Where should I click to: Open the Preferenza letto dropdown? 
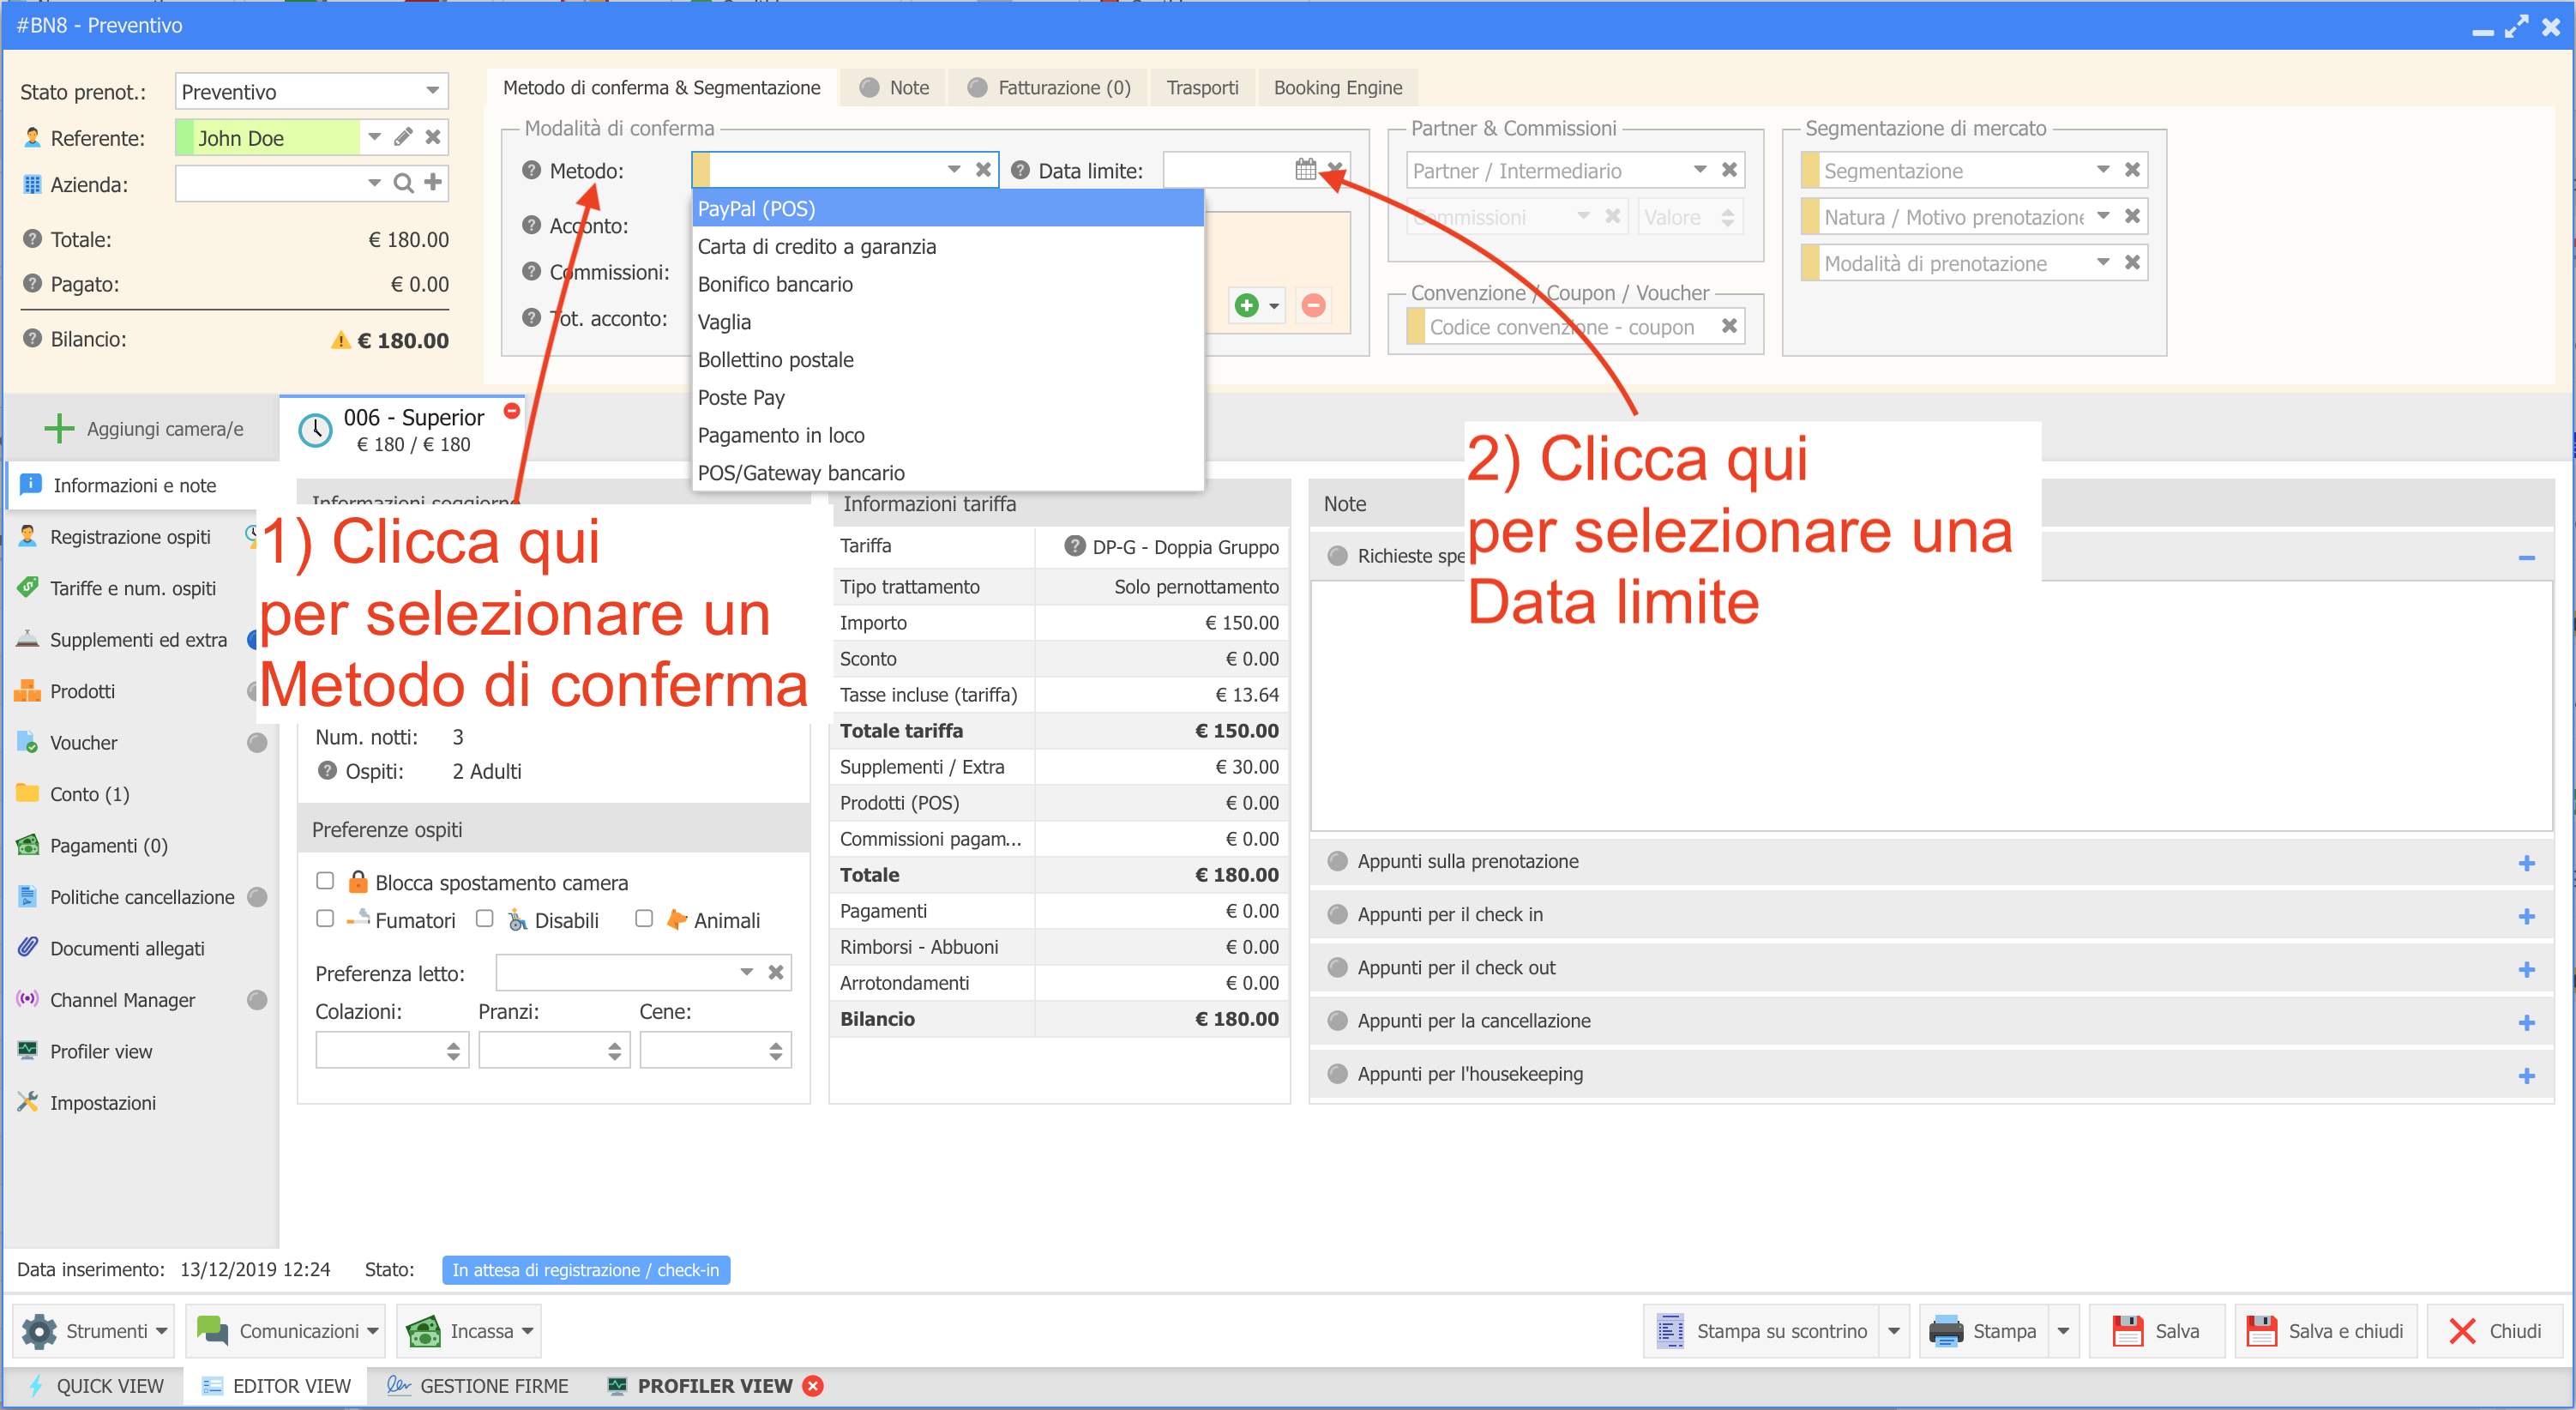746,972
